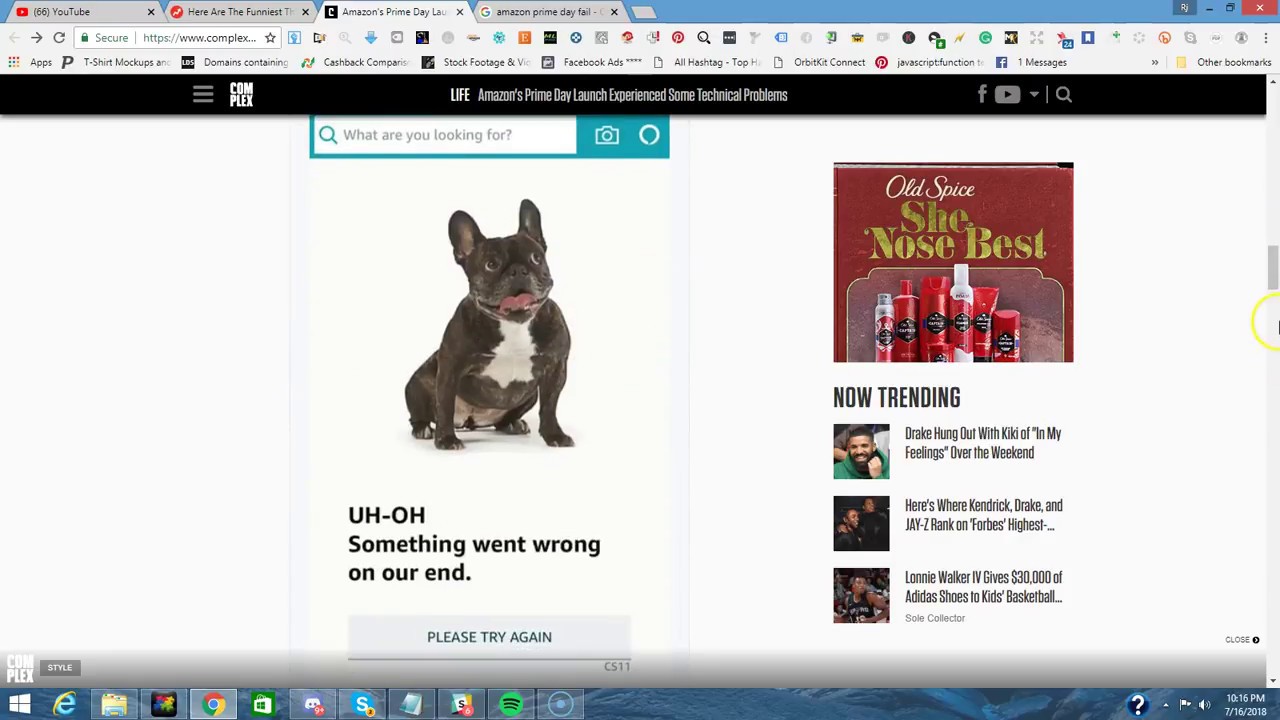
Task: Click the Complex logo in header
Action: click(241, 95)
